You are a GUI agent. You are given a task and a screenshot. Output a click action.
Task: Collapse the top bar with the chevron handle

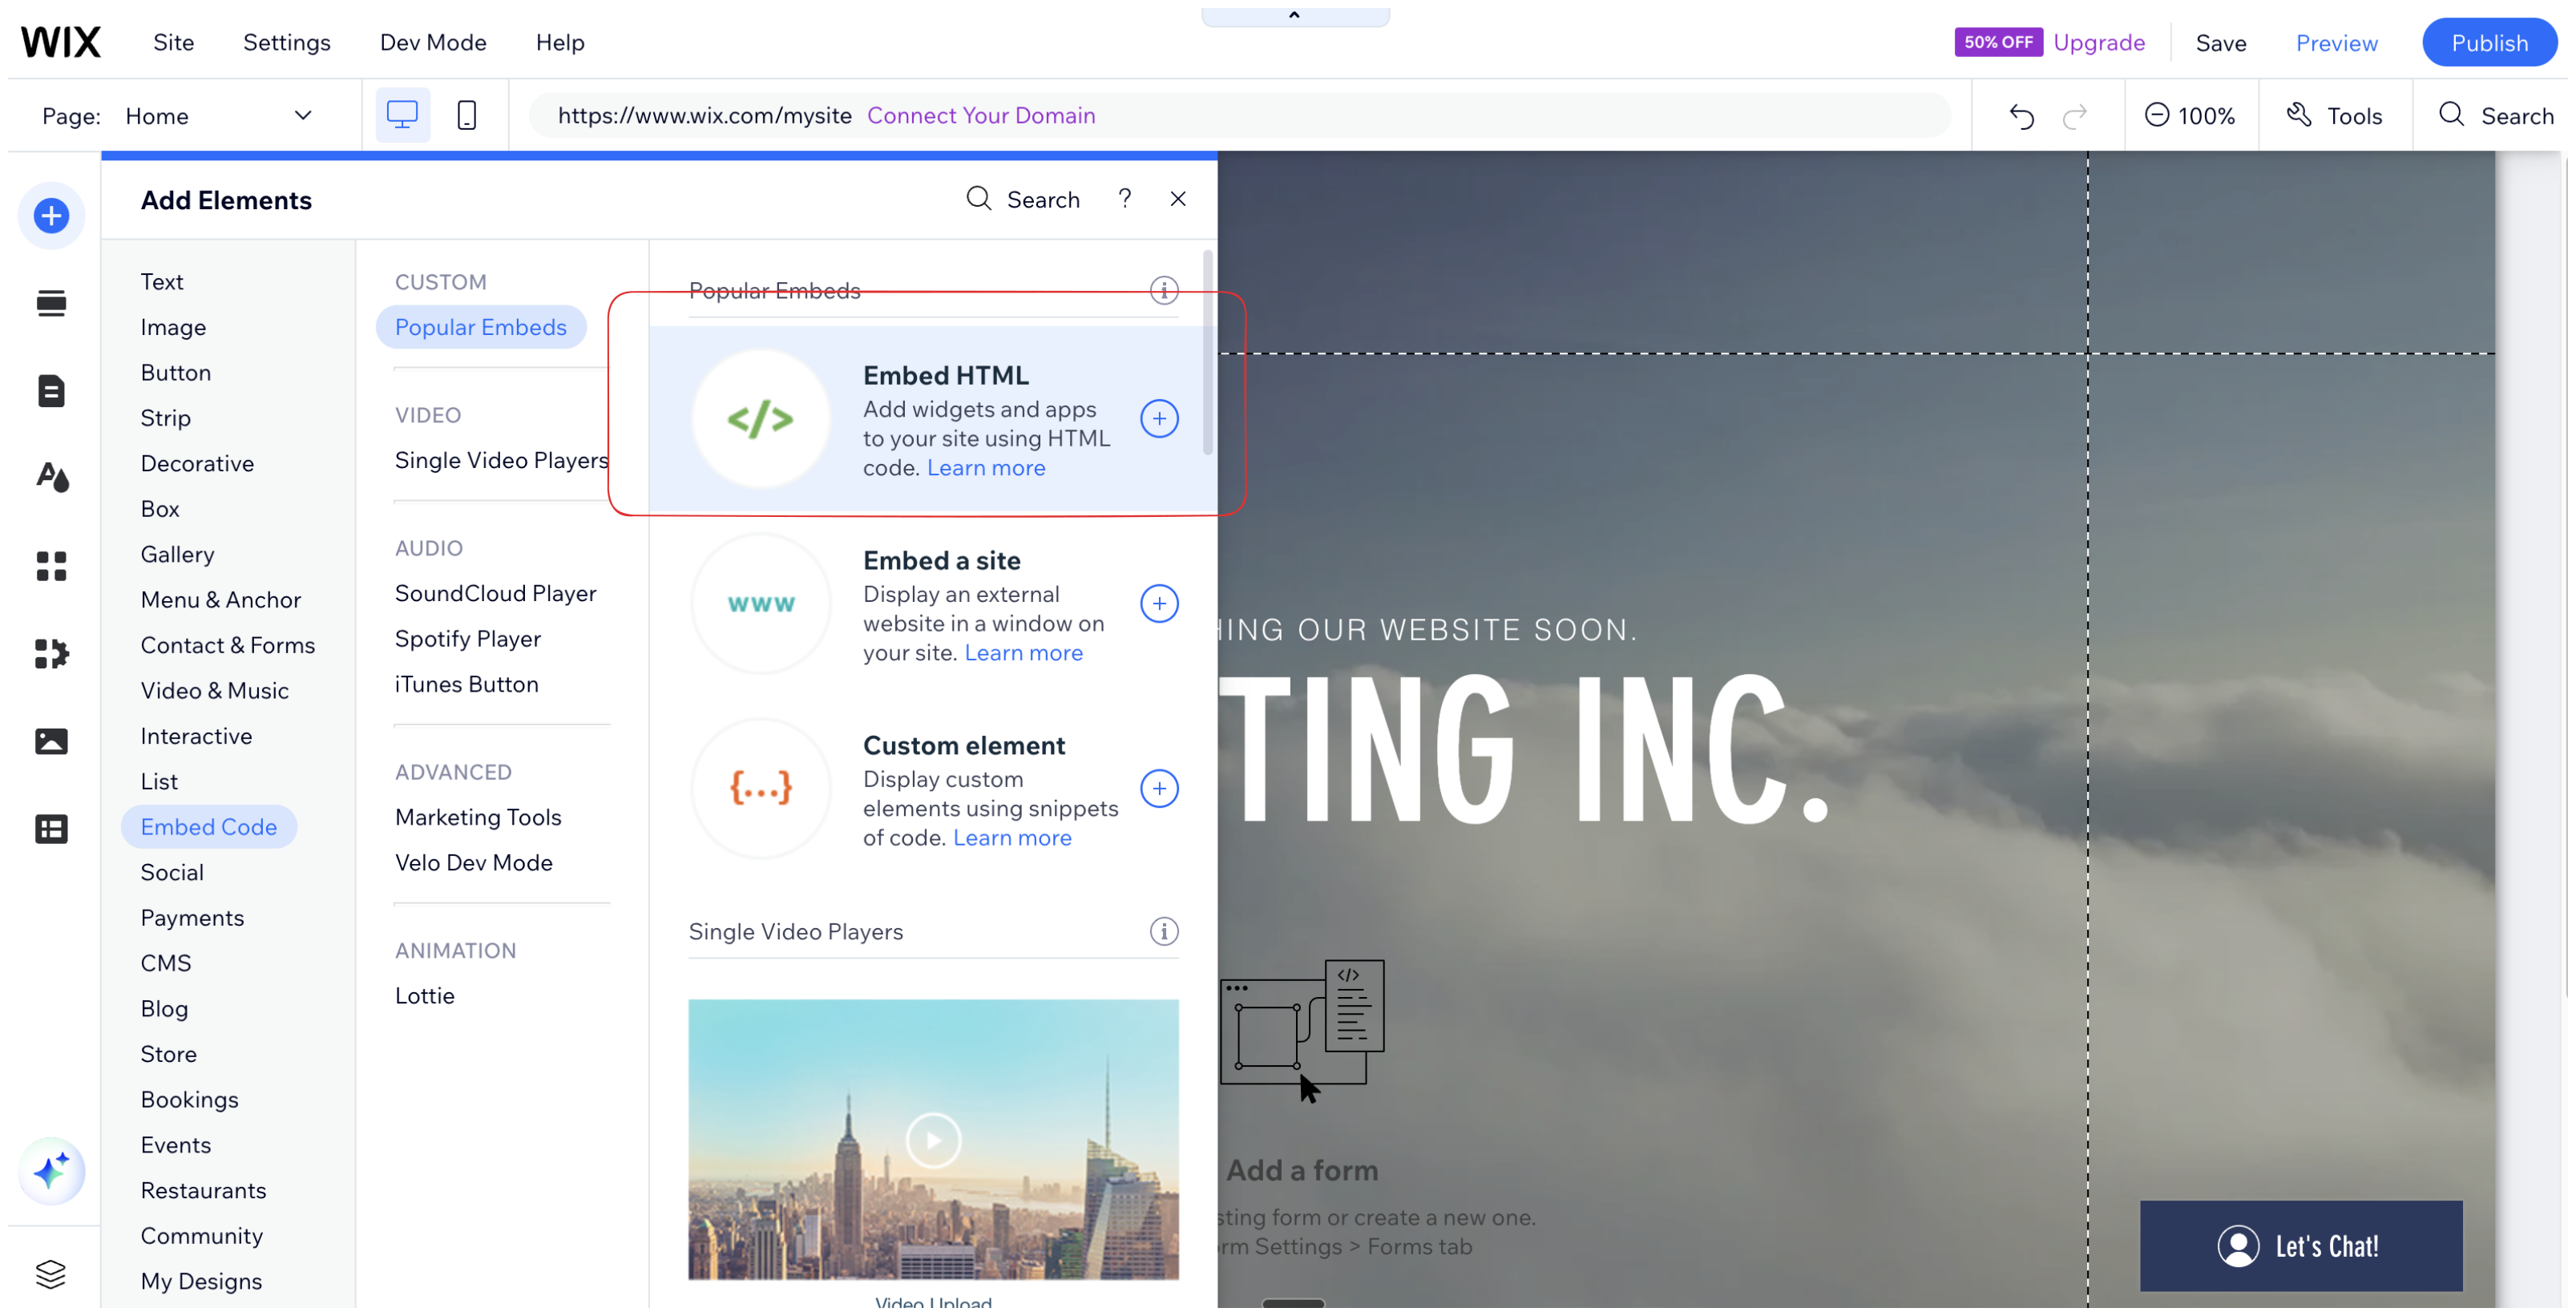(1294, 15)
